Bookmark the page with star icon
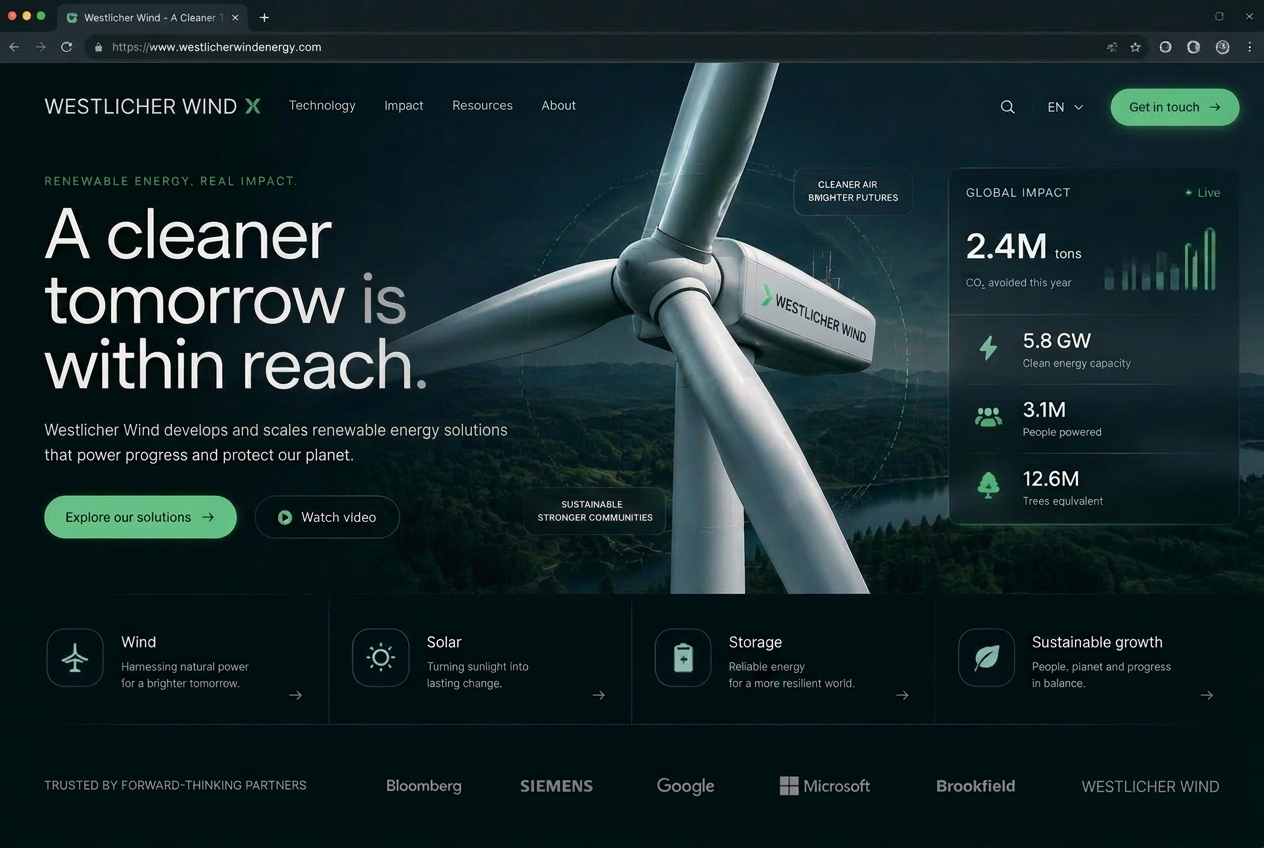The width and height of the screenshot is (1264, 848). coord(1135,47)
